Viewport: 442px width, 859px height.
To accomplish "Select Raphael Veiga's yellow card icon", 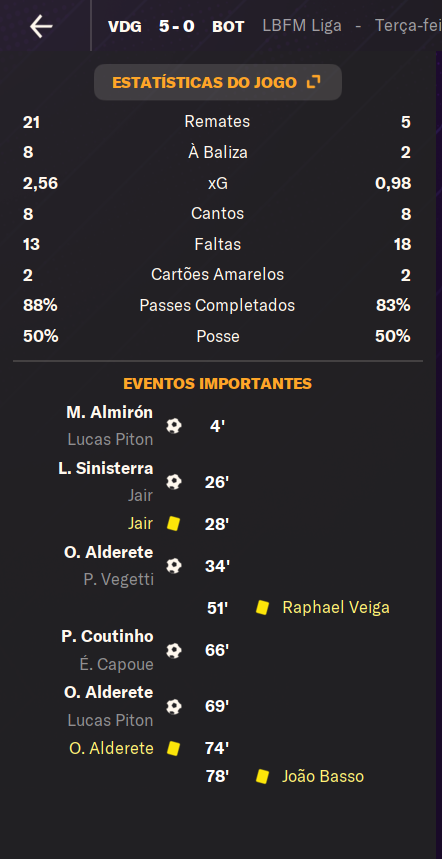I will point(262,608).
